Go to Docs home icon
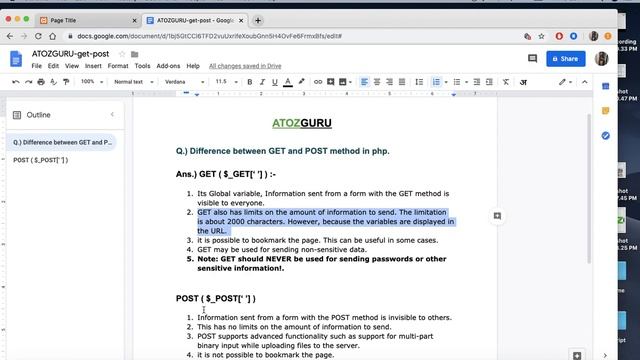 coord(16,59)
